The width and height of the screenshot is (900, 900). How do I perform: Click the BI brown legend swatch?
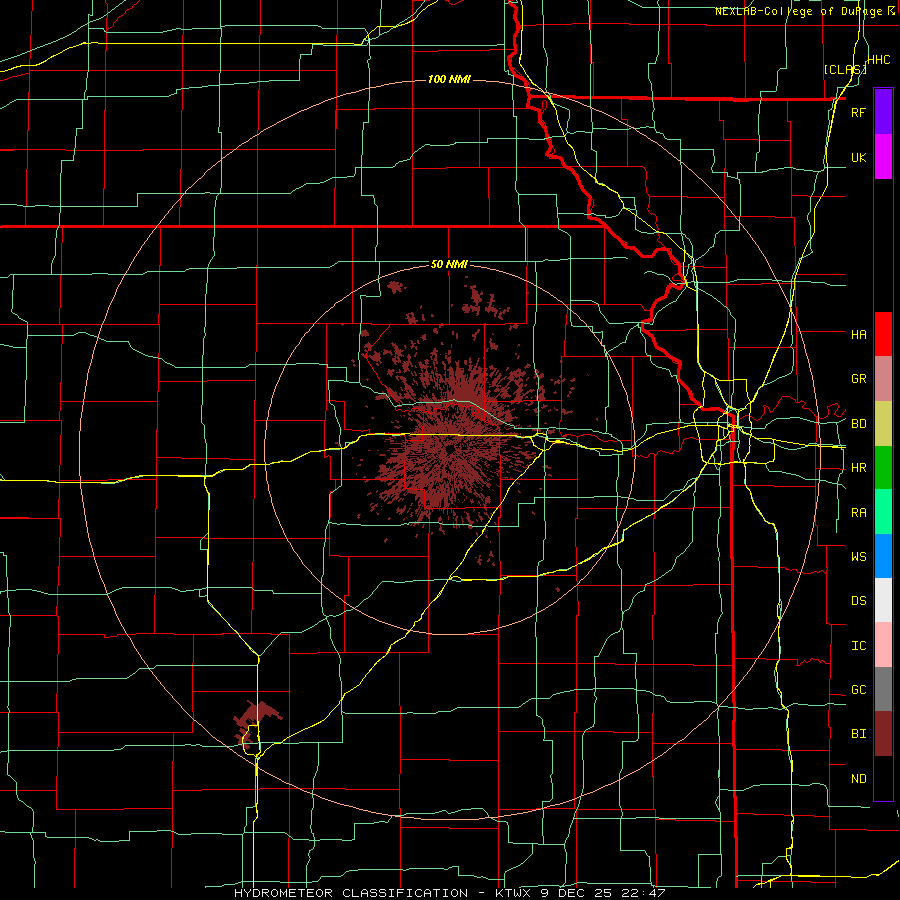coord(883,734)
